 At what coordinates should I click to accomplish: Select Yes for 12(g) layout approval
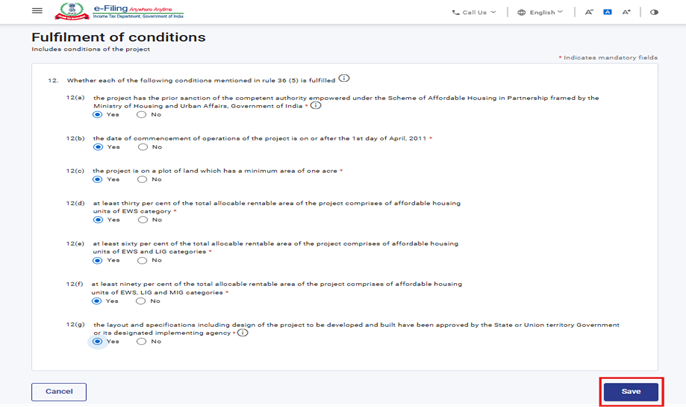coord(98,341)
